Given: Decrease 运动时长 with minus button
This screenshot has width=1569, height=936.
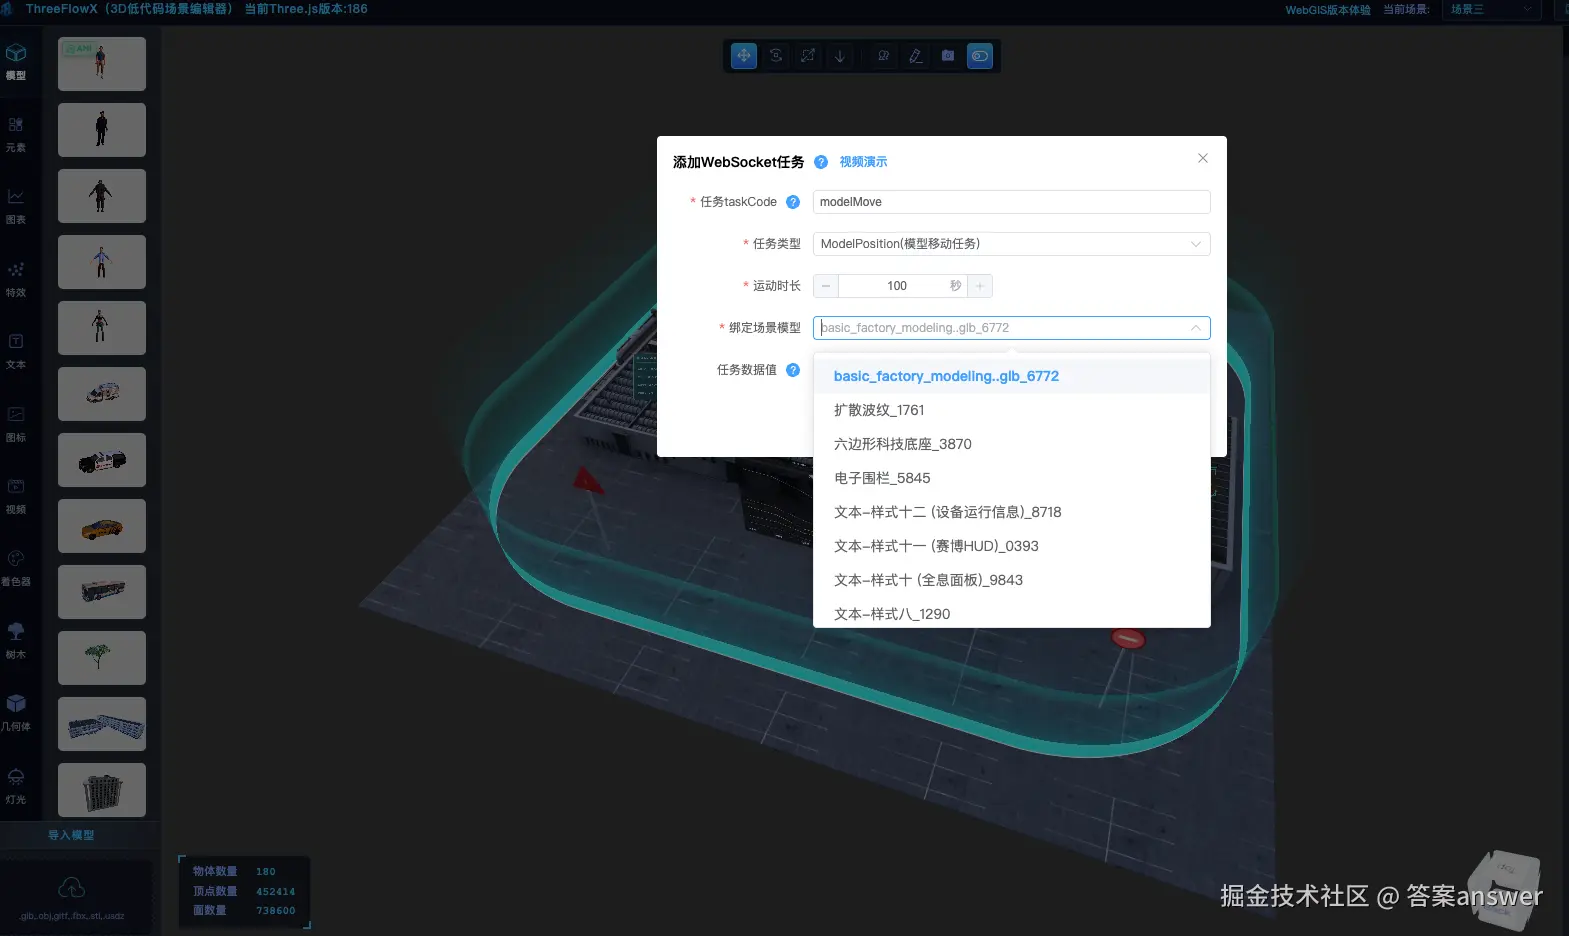Looking at the screenshot, I should (826, 286).
